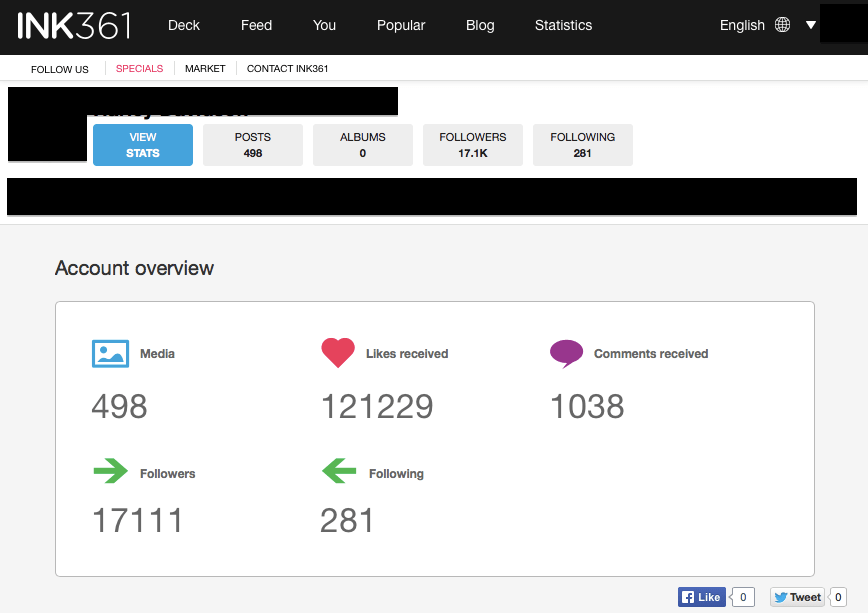Click the globe icon next to English
Screen dimensions: 868x613
tap(785, 24)
